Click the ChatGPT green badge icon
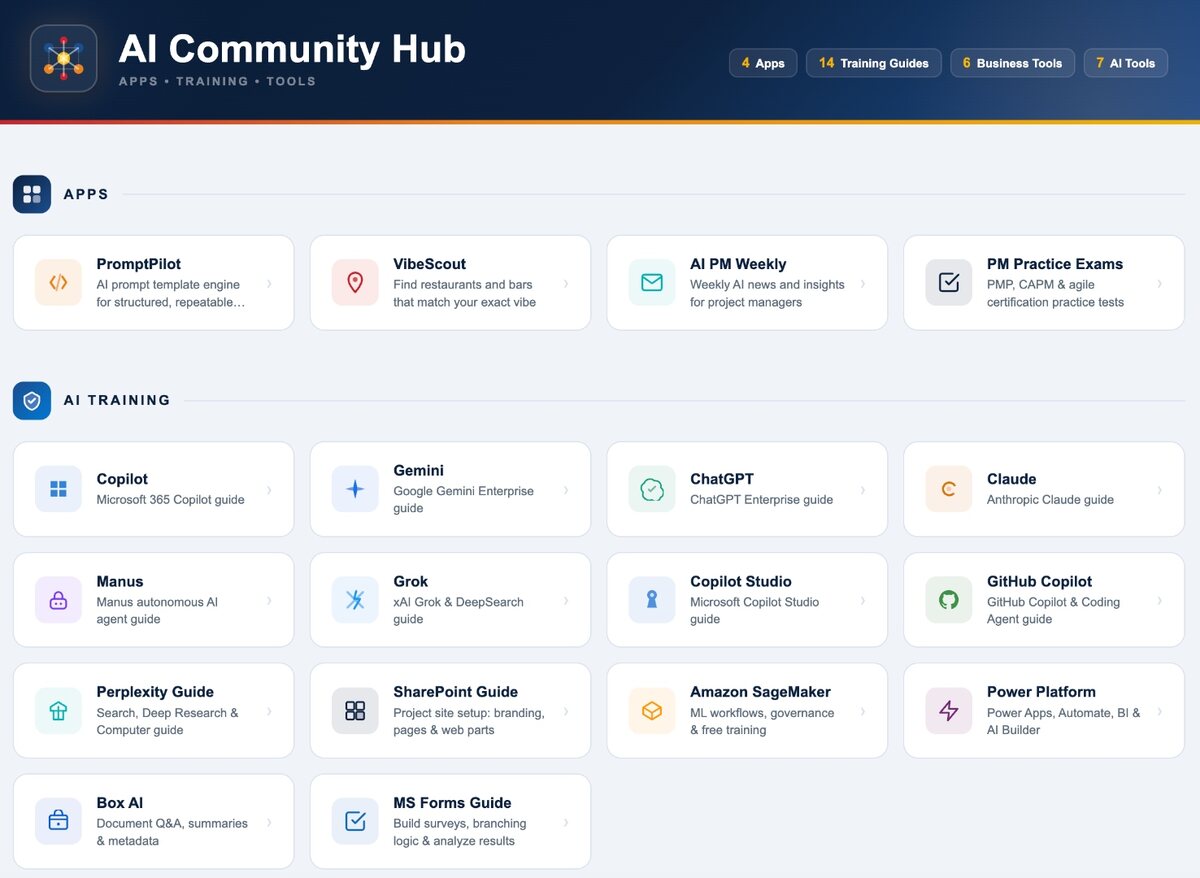 tap(652, 489)
